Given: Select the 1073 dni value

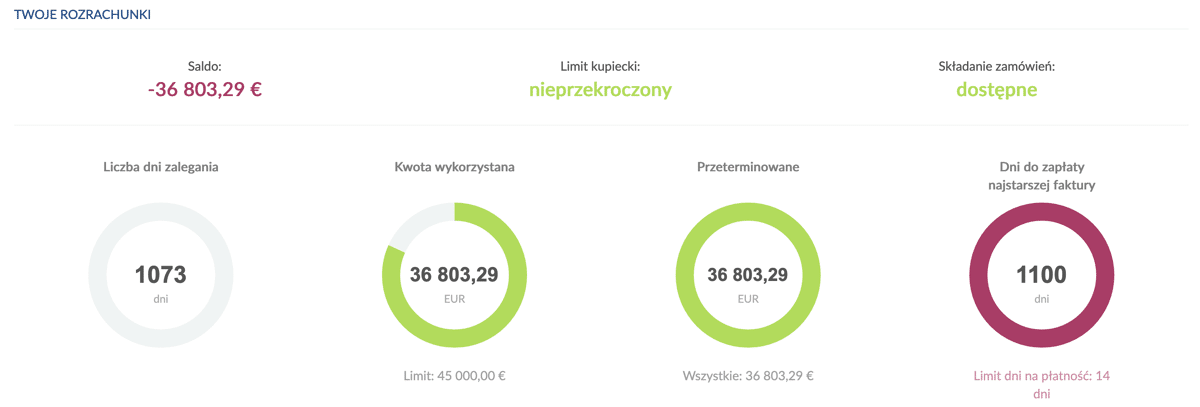Looking at the screenshot, I should click(x=161, y=283).
